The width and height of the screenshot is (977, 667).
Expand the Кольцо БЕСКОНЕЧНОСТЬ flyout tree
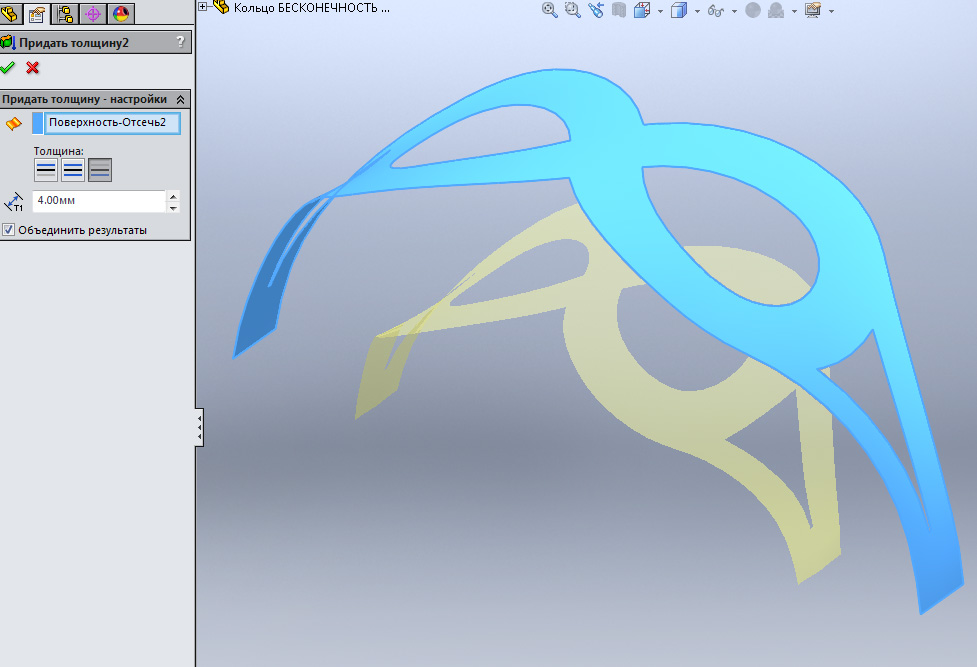click(x=203, y=7)
